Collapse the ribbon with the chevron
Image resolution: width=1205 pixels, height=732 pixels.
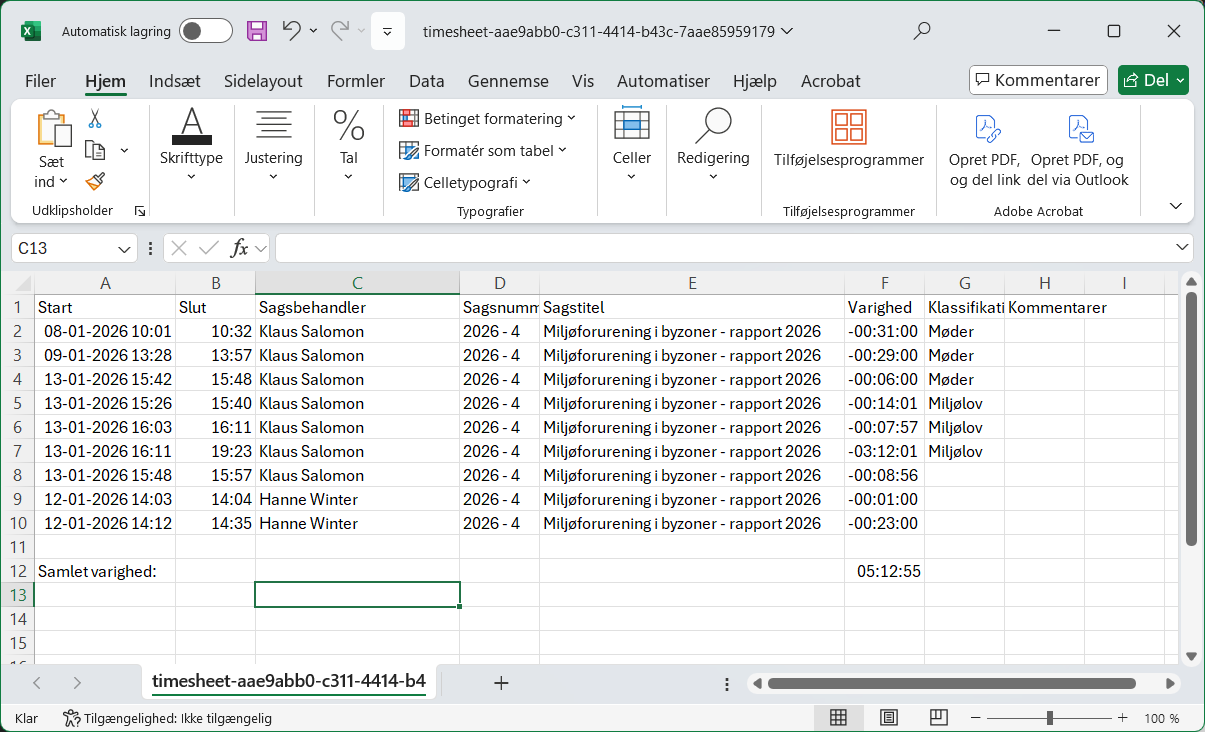[1175, 205]
